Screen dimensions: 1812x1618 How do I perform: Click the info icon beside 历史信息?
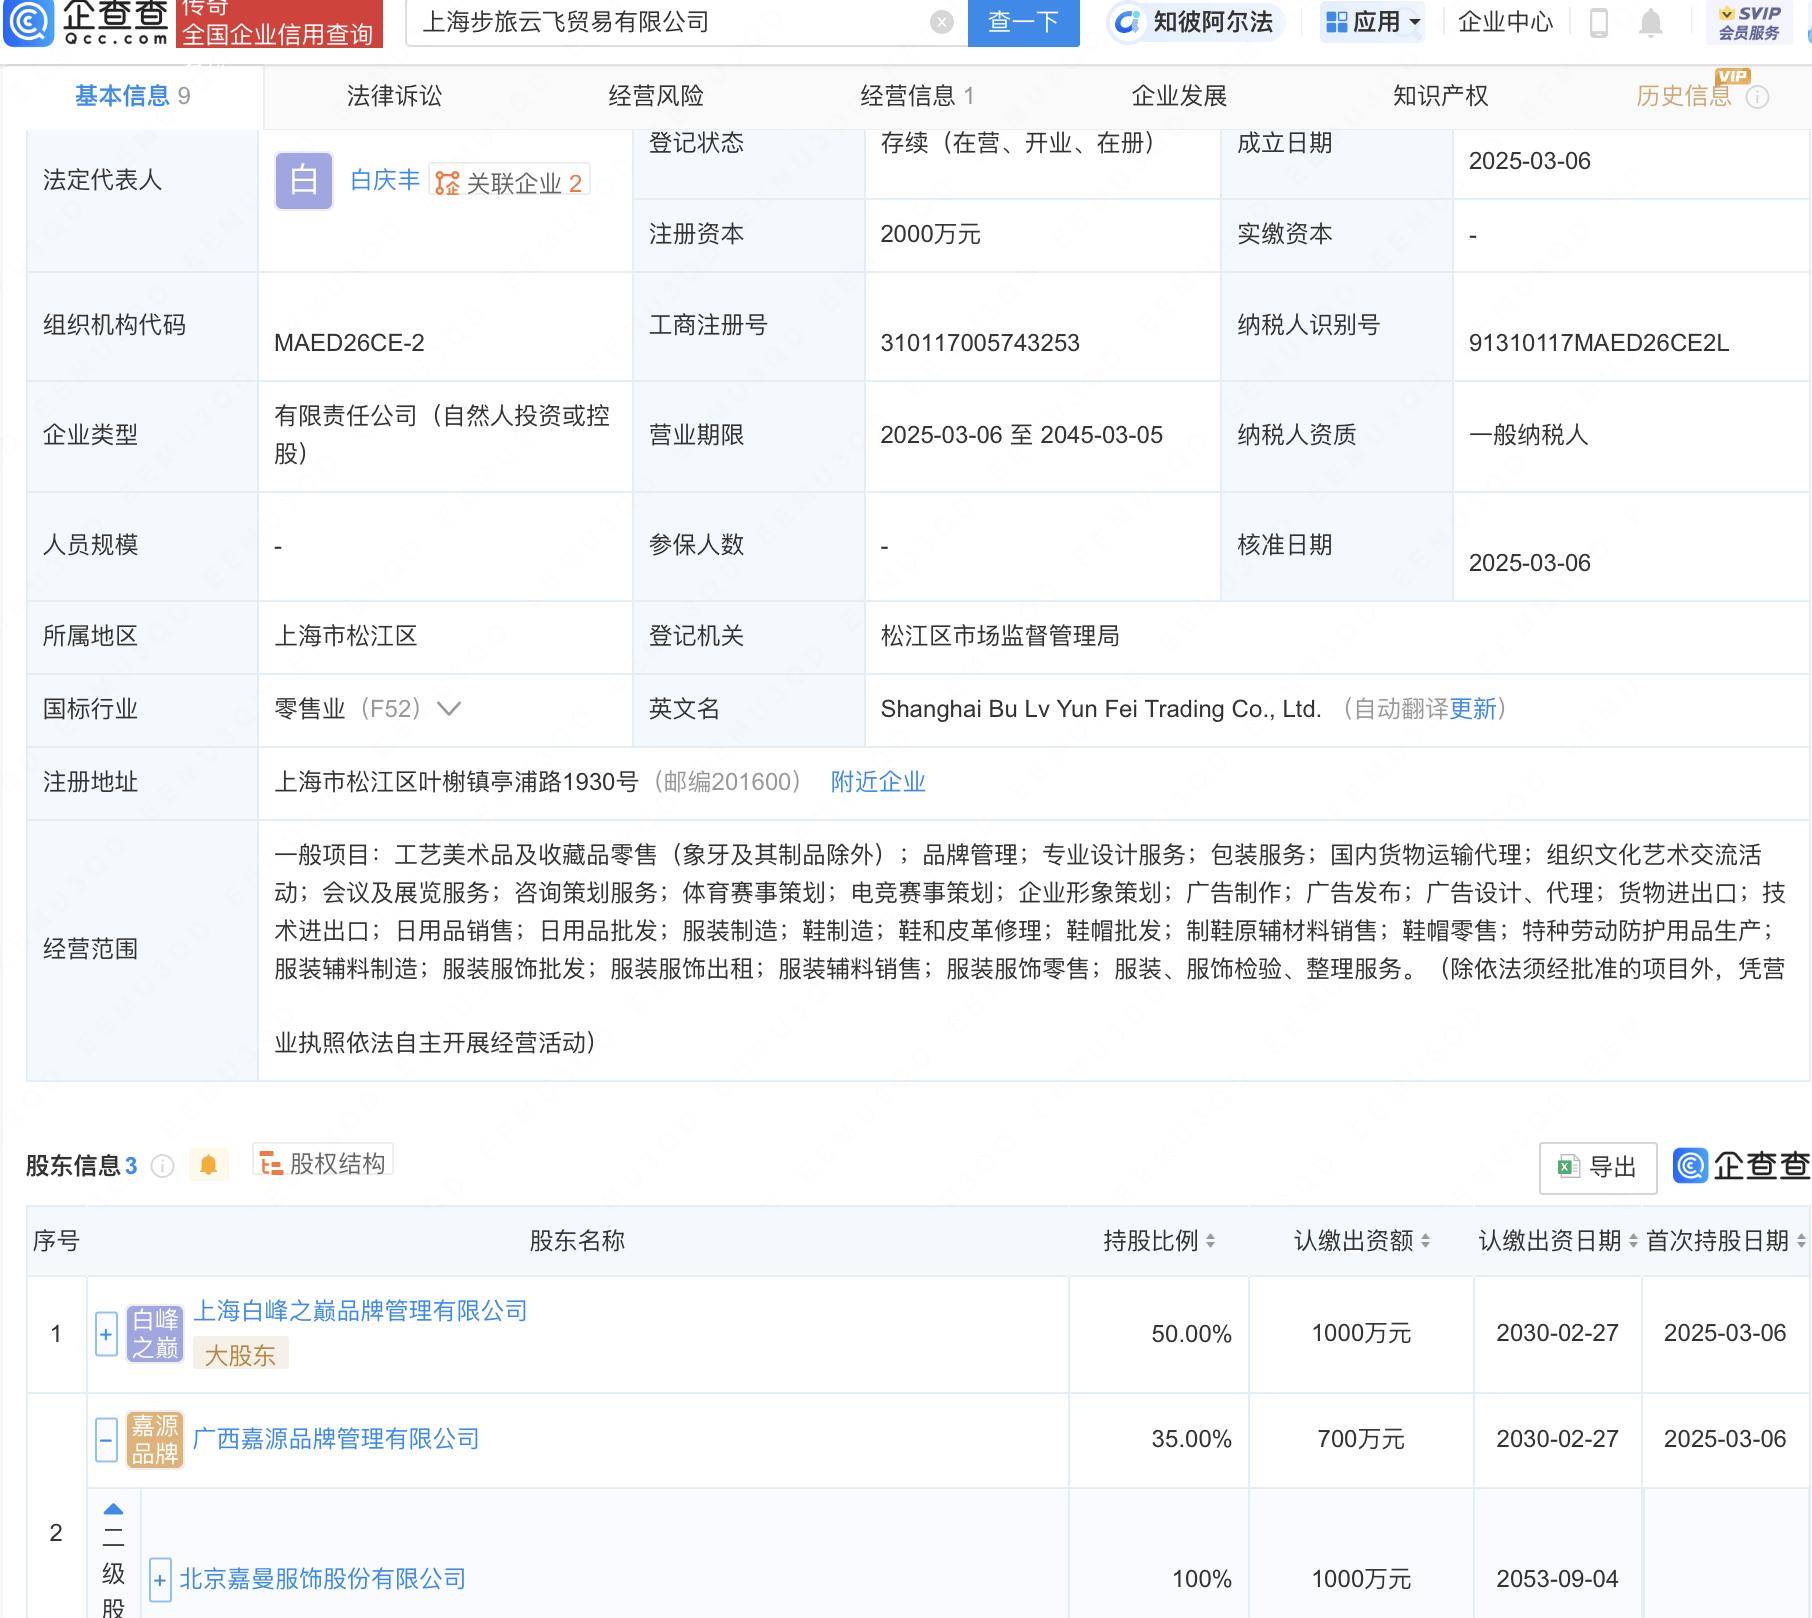coord(1757,97)
